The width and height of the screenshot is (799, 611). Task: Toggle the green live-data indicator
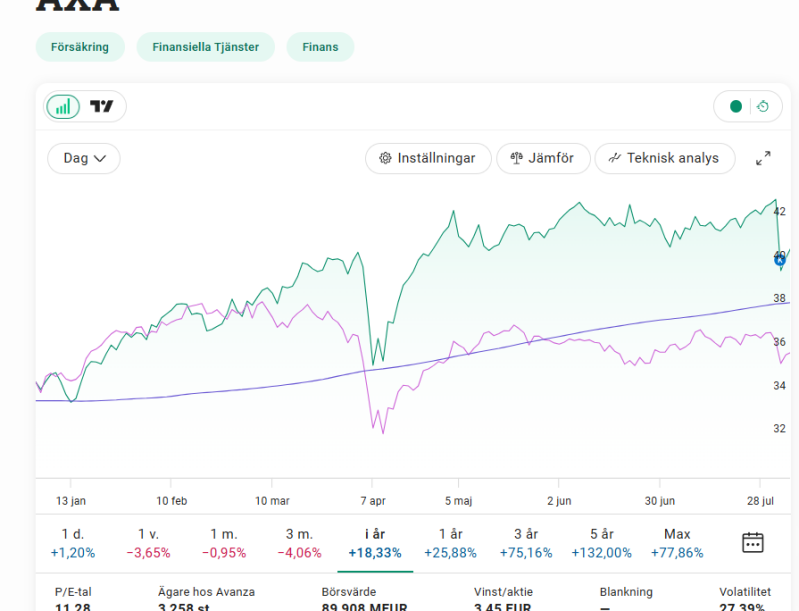pyautogui.click(x=736, y=107)
